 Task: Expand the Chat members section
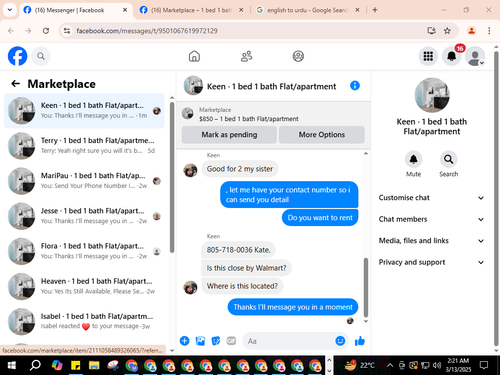[x=431, y=219]
